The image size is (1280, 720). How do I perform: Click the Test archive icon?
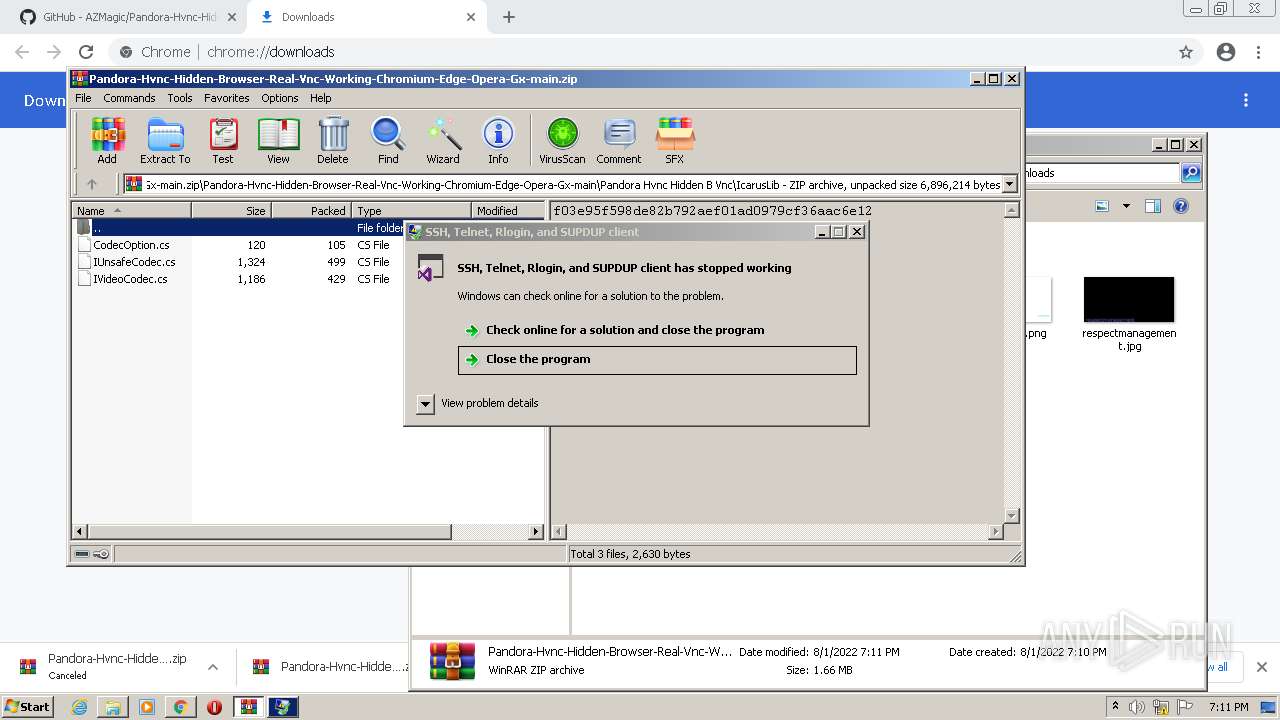tap(223, 141)
